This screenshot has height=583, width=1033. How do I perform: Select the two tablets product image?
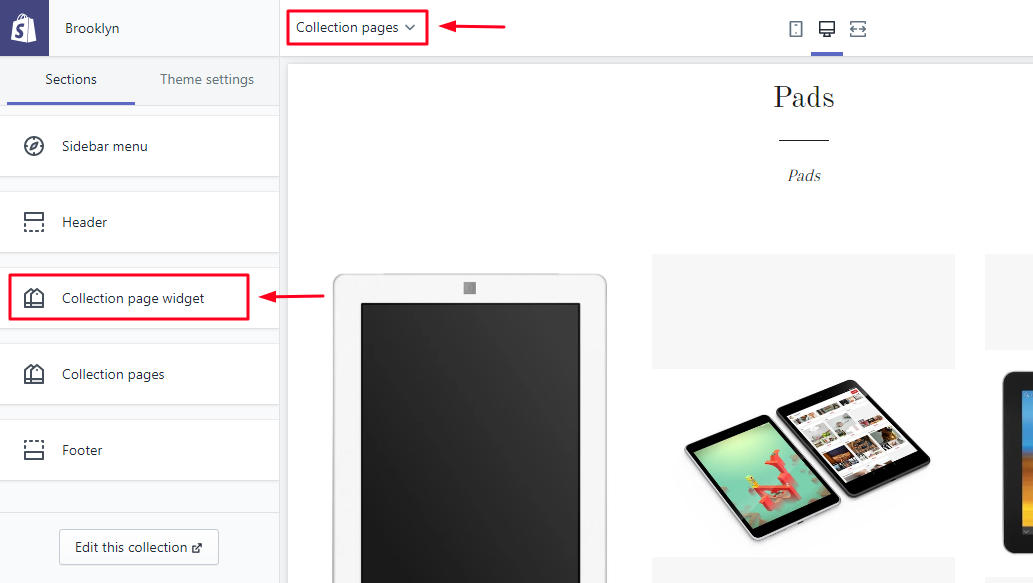coord(807,459)
